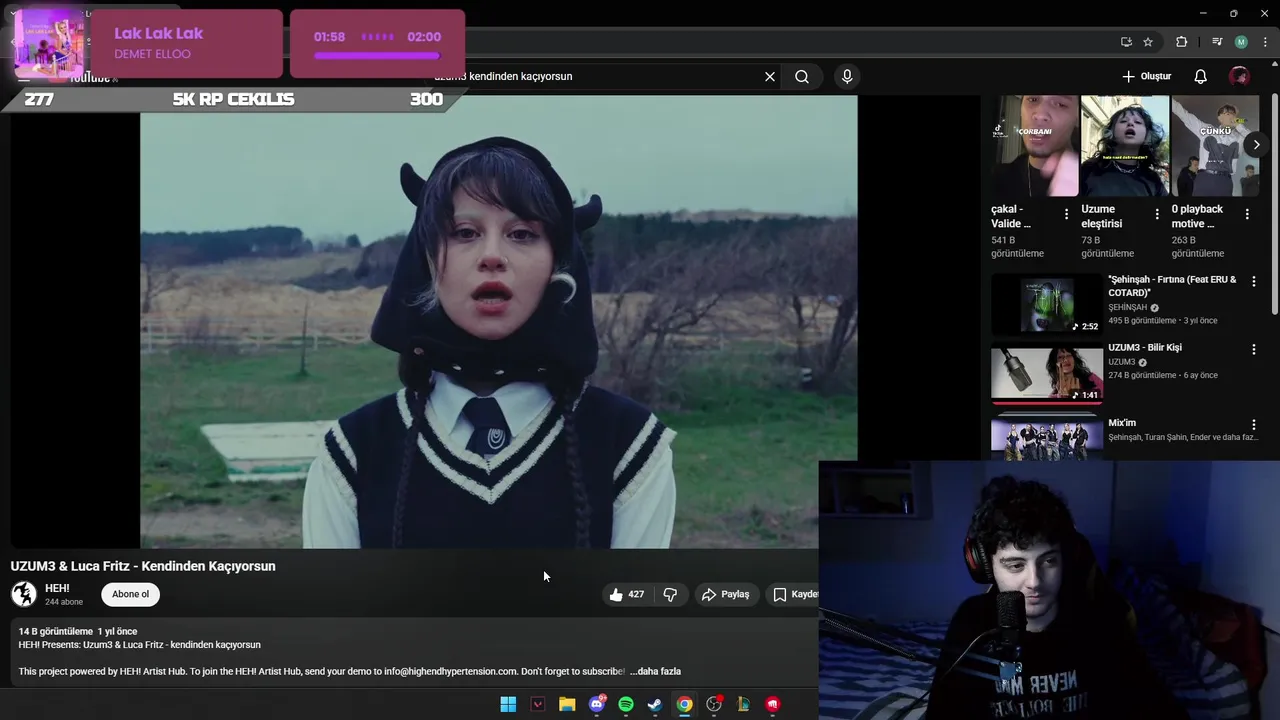
Task: Open the Windows Start button
Action: click(508, 704)
